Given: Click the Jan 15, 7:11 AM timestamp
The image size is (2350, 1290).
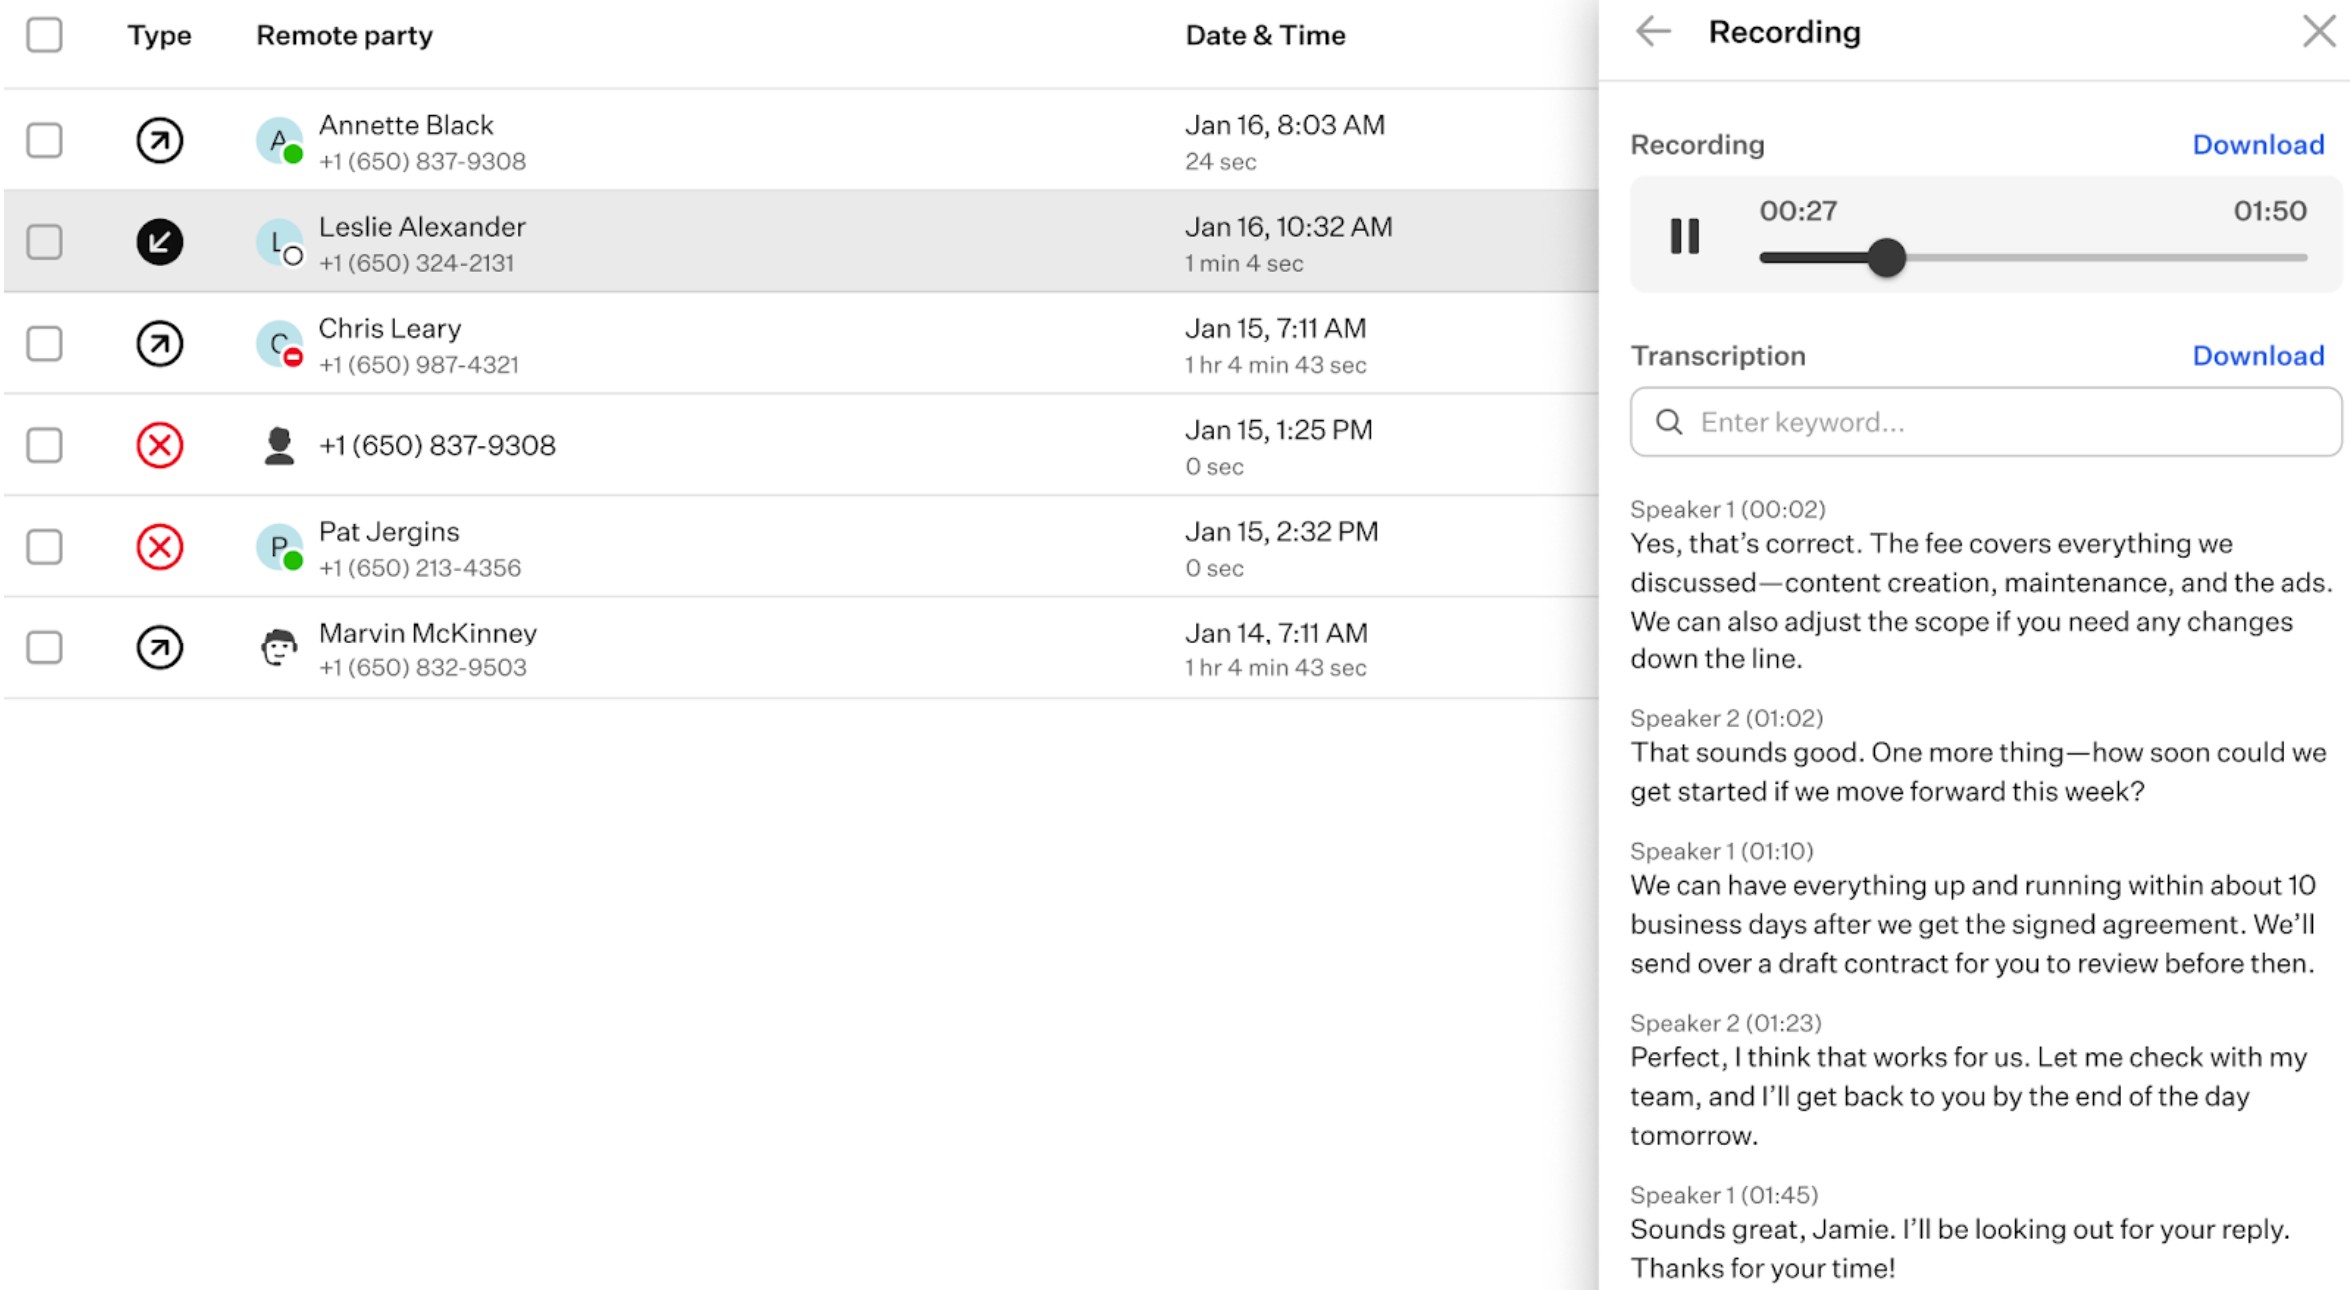Looking at the screenshot, I should coord(1275,329).
